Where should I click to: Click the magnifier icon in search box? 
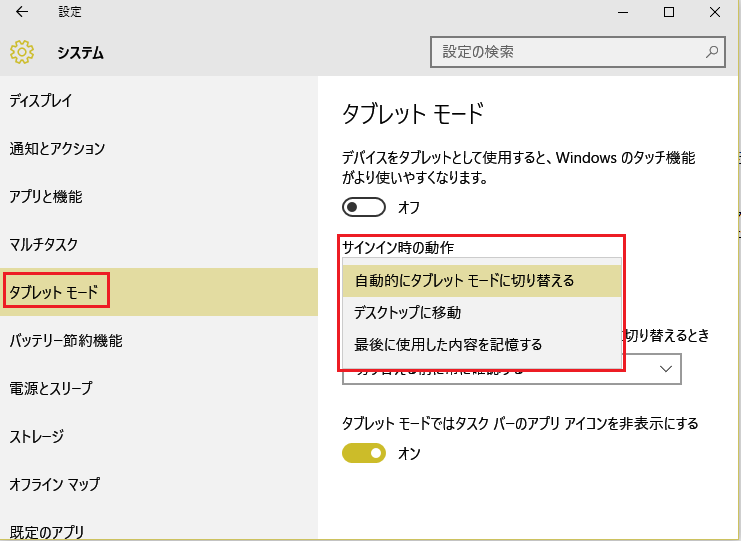tap(711, 51)
